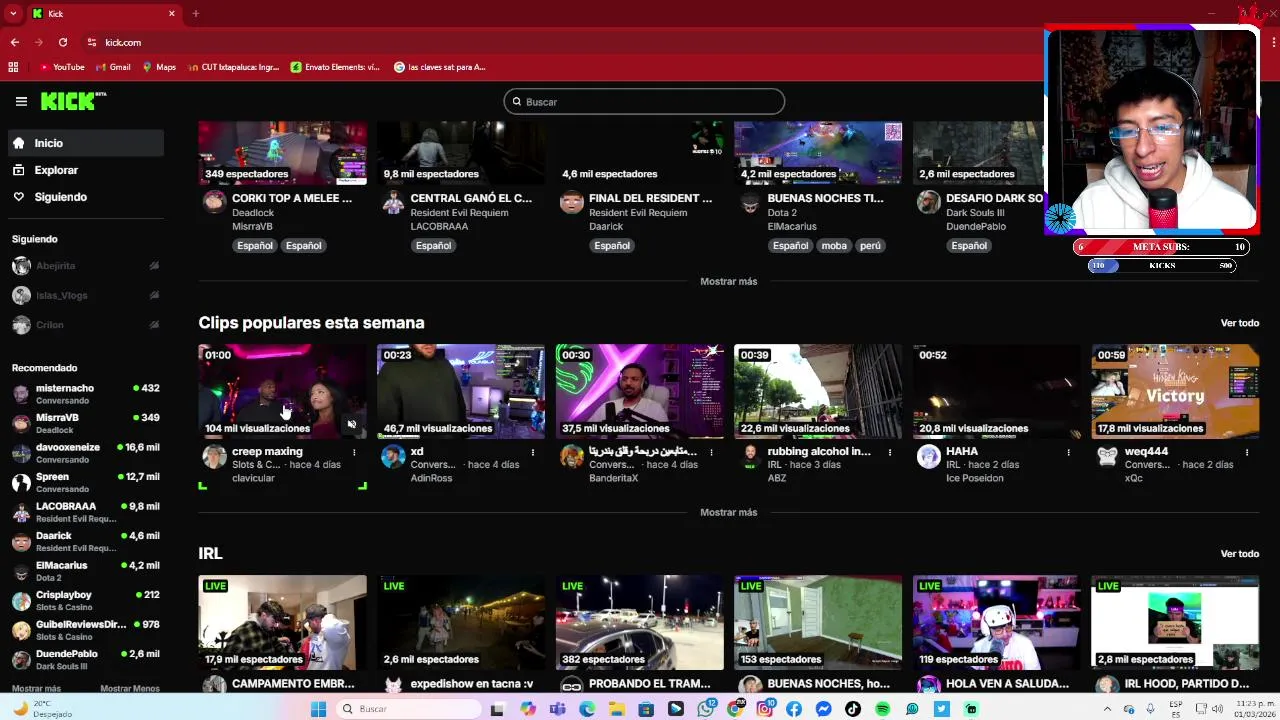
Task: Open options menu for HAHA clip
Action: (x=1068, y=452)
